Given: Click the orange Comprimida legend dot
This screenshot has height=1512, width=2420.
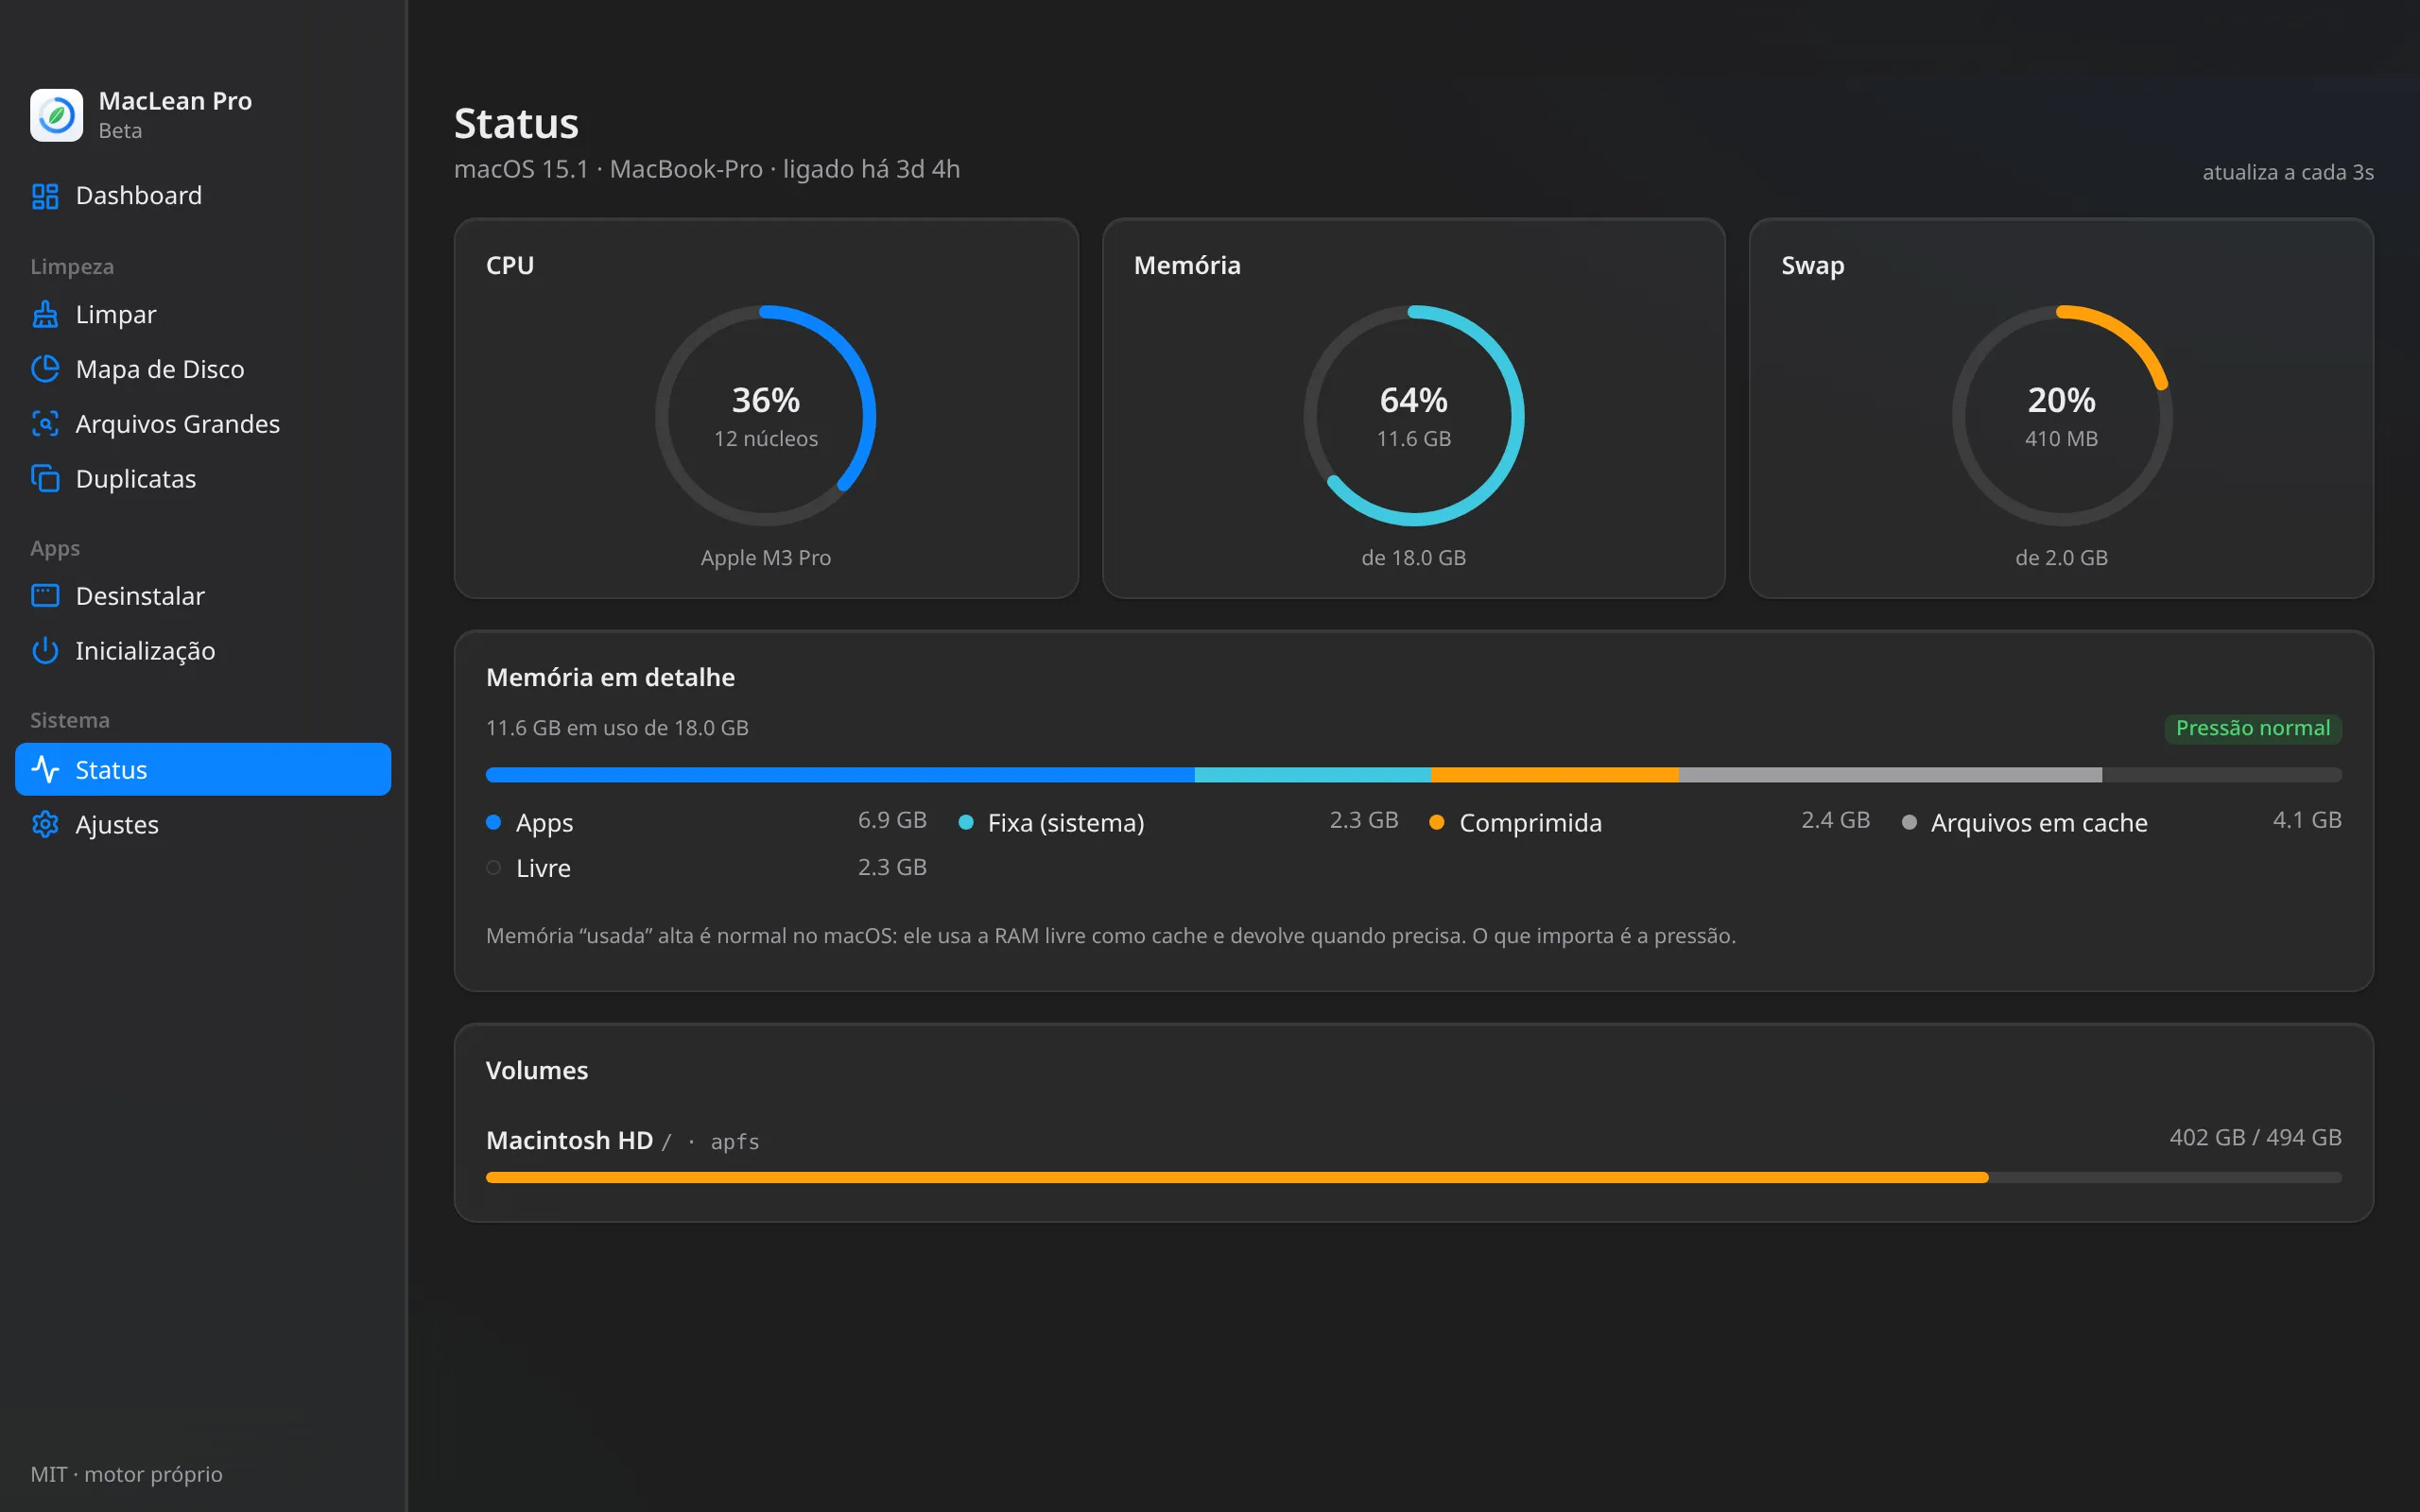Looking at the screenshot, I should pyautogui.click(x=1437, y=822).
